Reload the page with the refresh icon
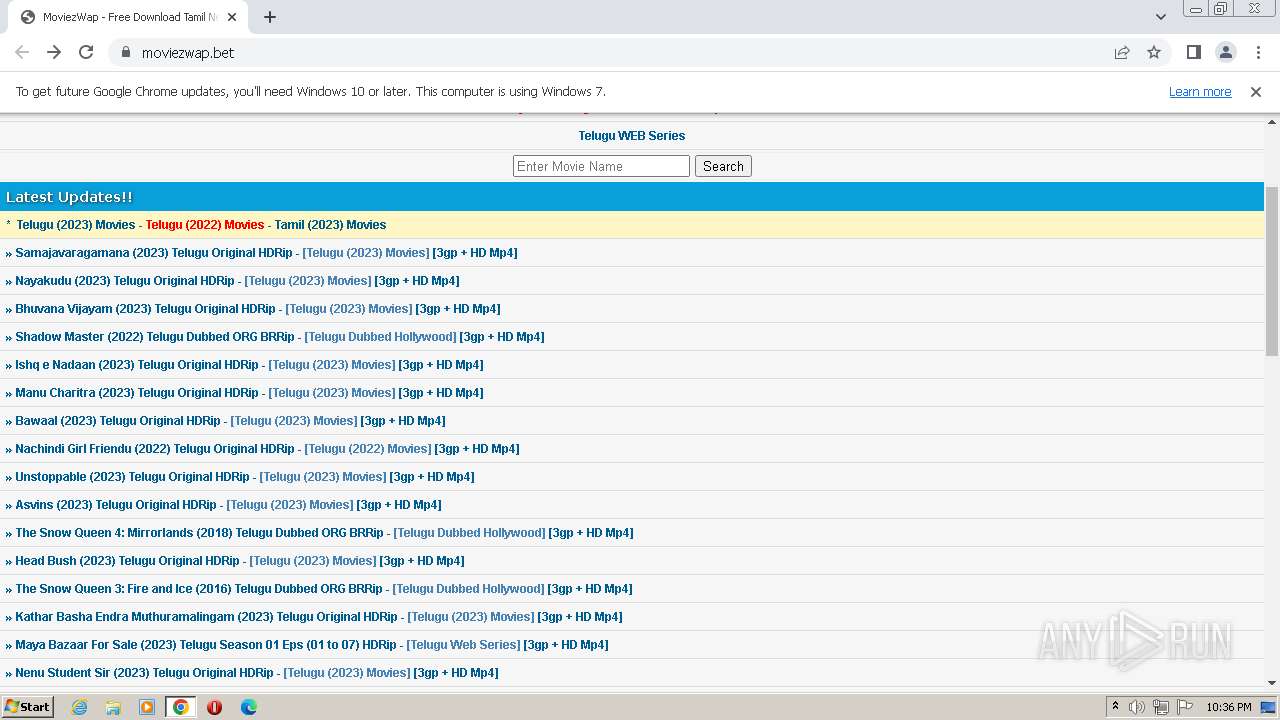 tap(86, 52)
